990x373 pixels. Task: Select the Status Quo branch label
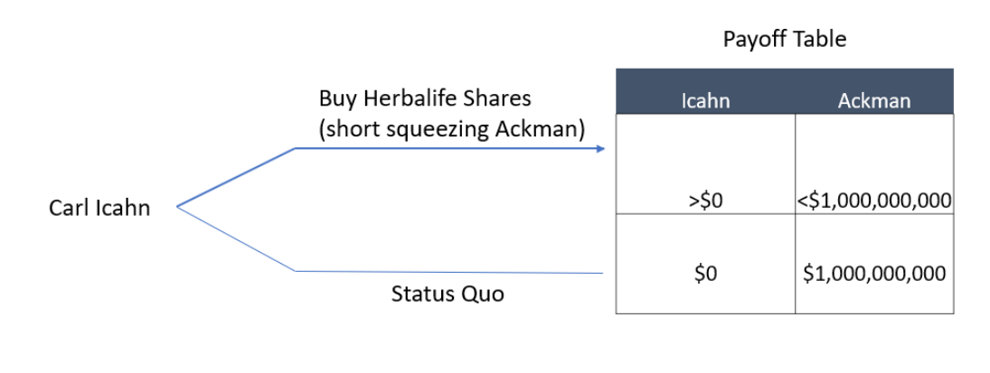448,294
